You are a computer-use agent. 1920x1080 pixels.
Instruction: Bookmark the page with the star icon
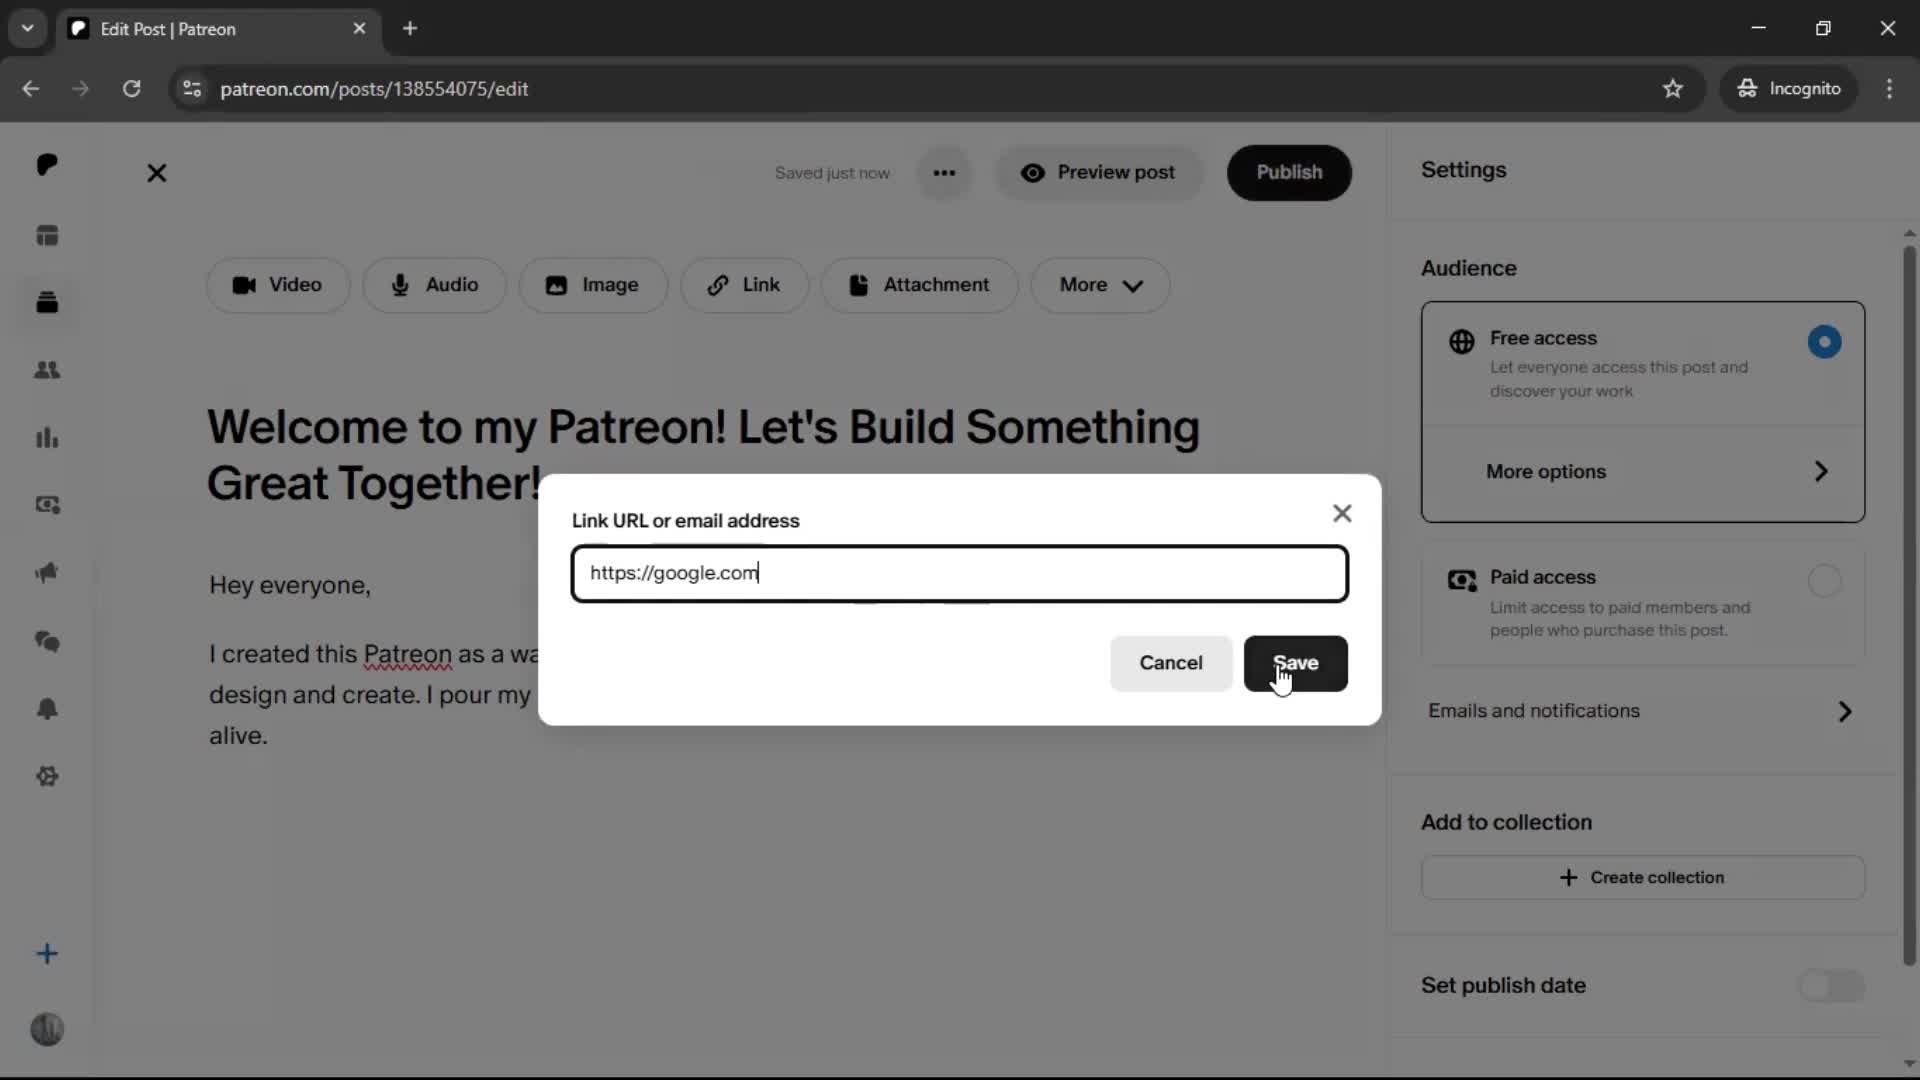(x=1673, y=89)
